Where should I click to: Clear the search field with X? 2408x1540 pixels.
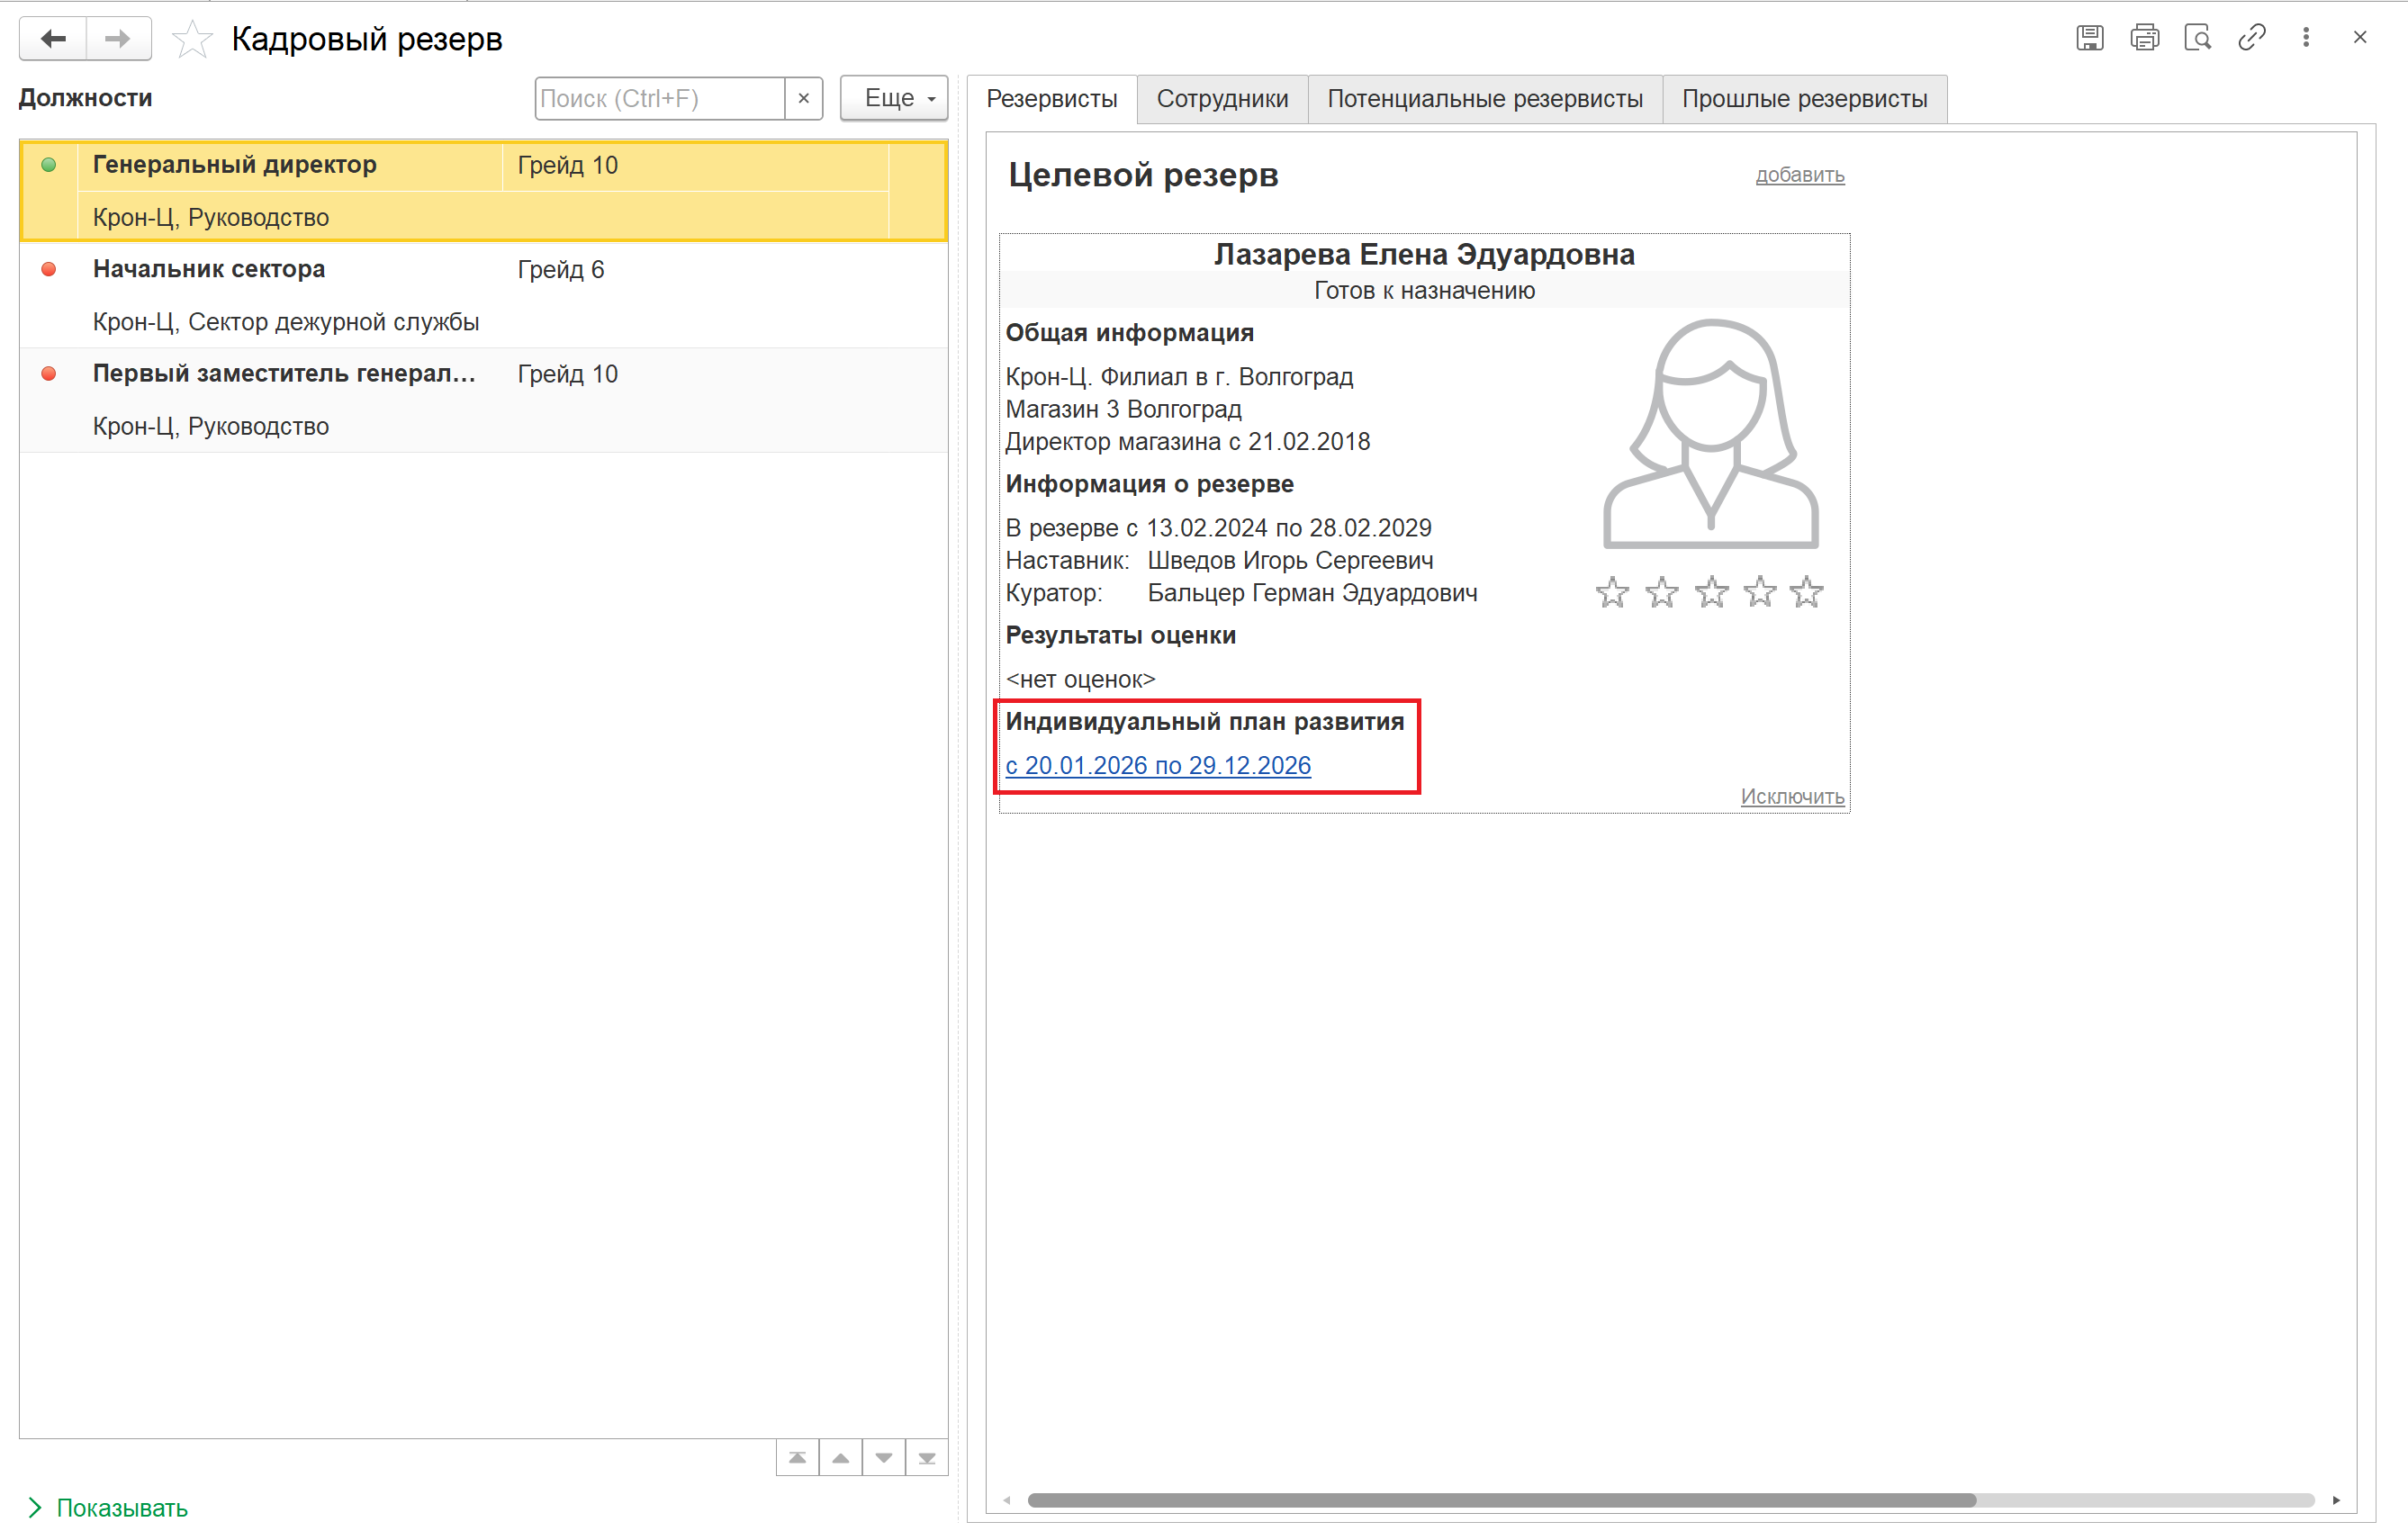[803, 98]
